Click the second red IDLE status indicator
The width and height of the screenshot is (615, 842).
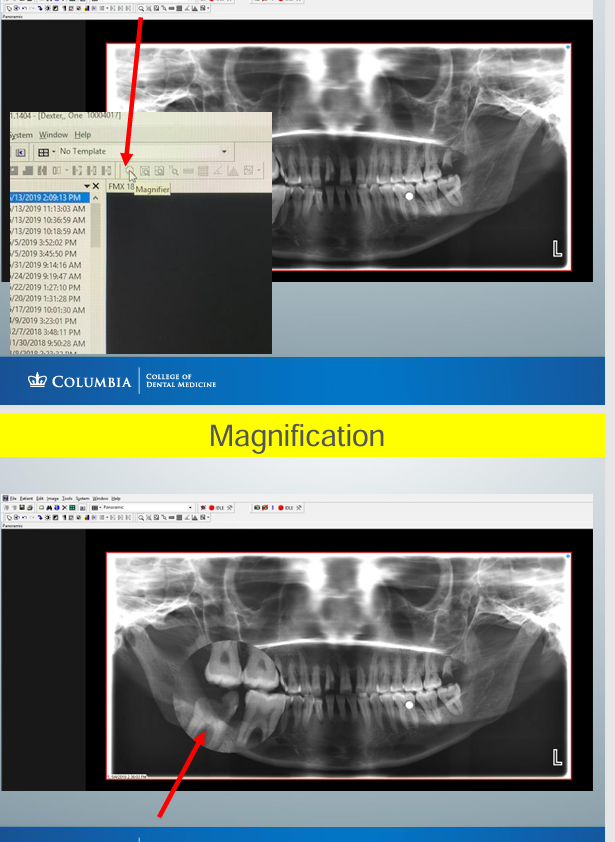pos(281,507)
